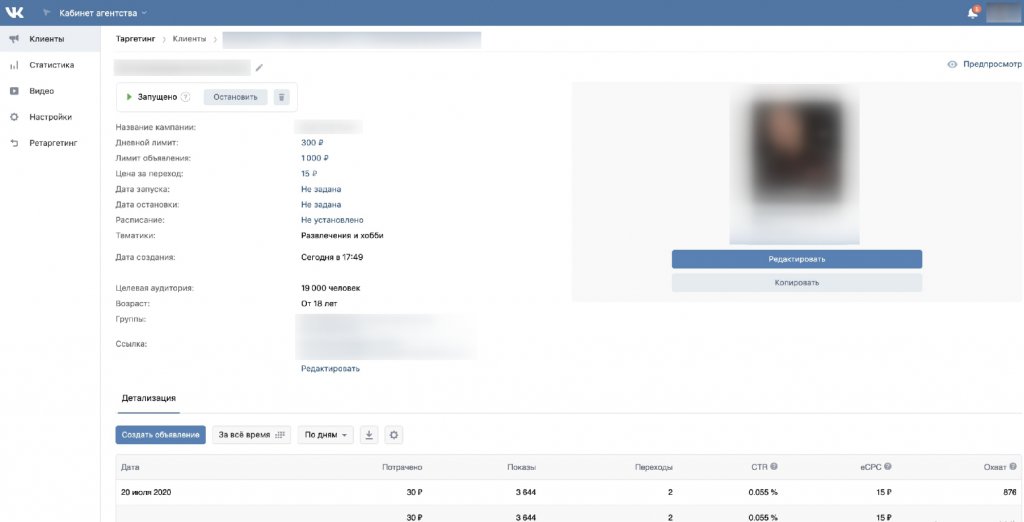Open the По дням grouping dropdown
This screenshot has width=1024, height=522.
(326, 435)
